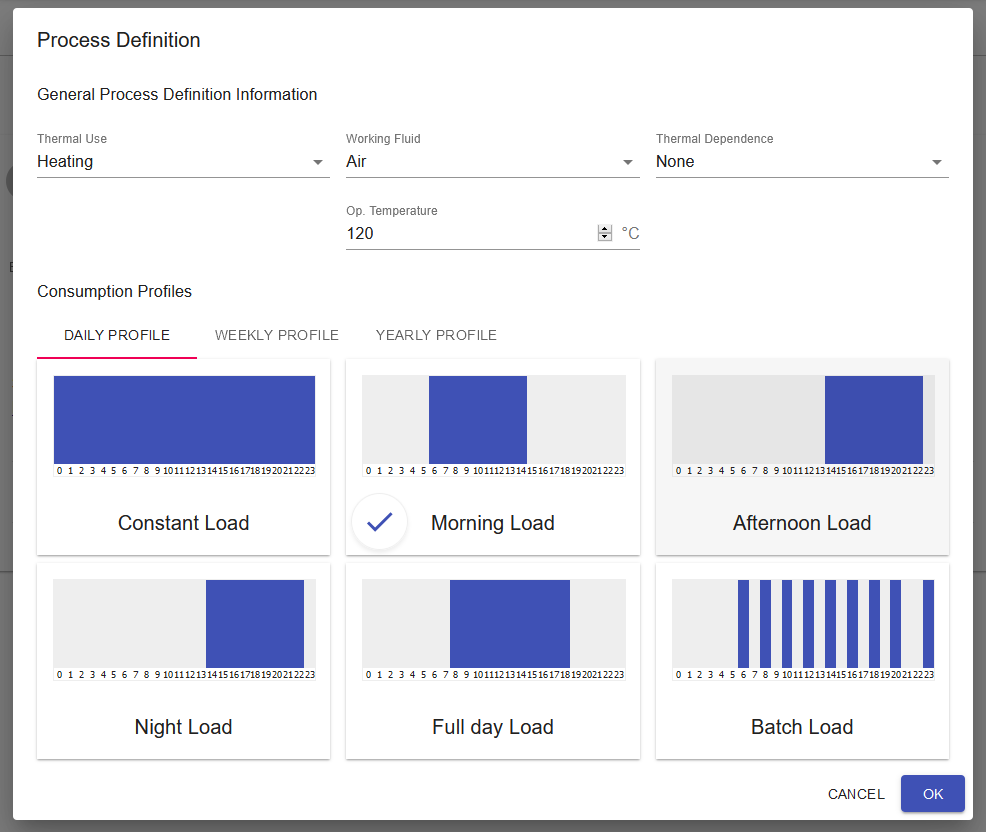Open the Thermal Dependence dropdown

(801, 162)
